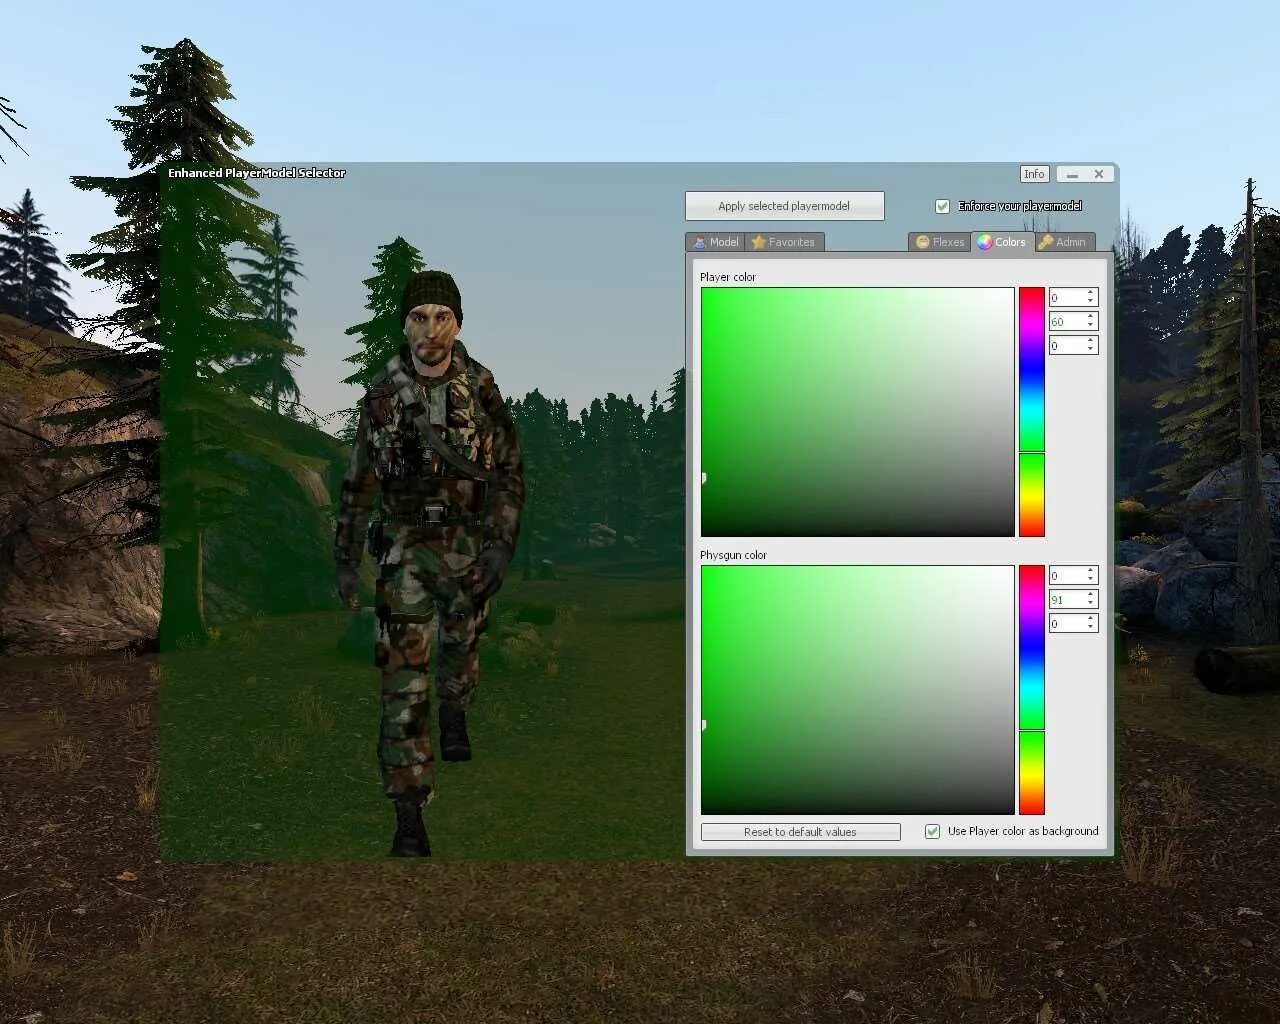Switch to the Model tab
Viewport: 1280px width, 1024px height.
[715, 242]
